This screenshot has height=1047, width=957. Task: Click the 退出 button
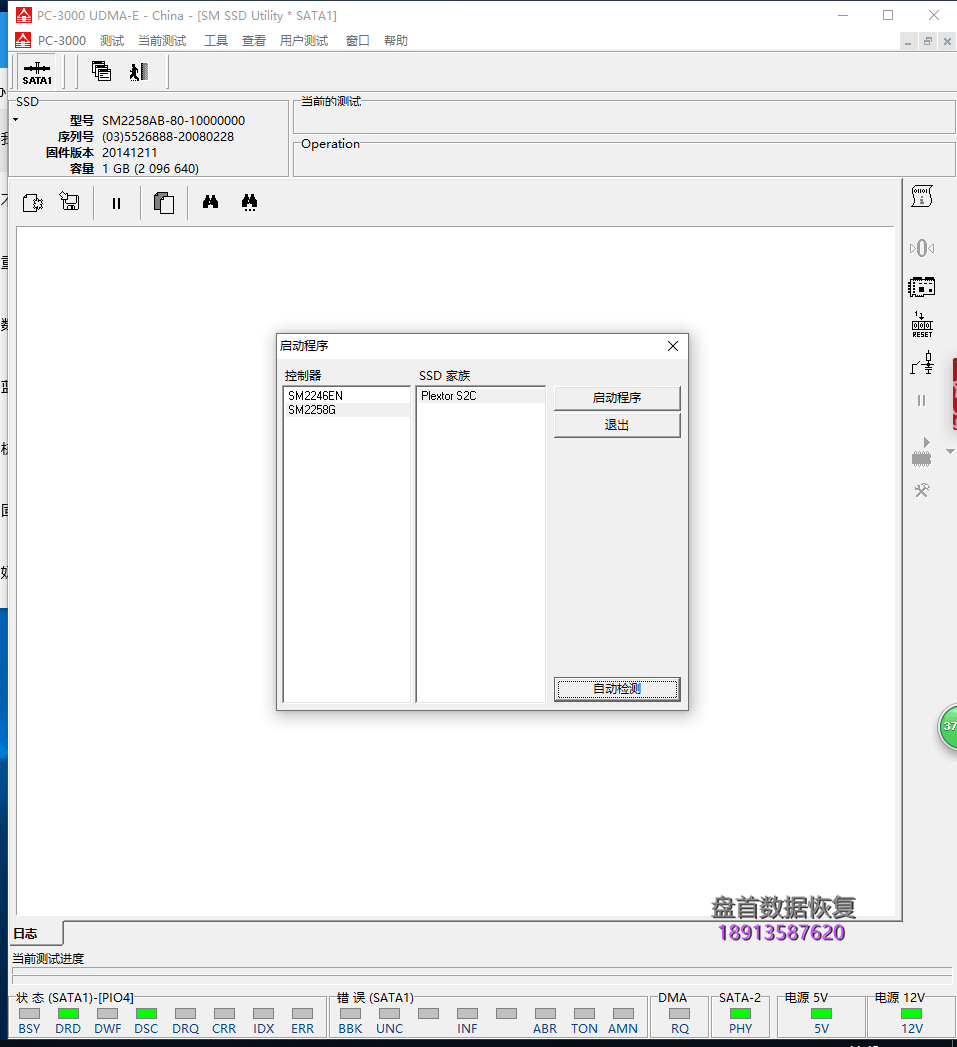pos(617,425)
